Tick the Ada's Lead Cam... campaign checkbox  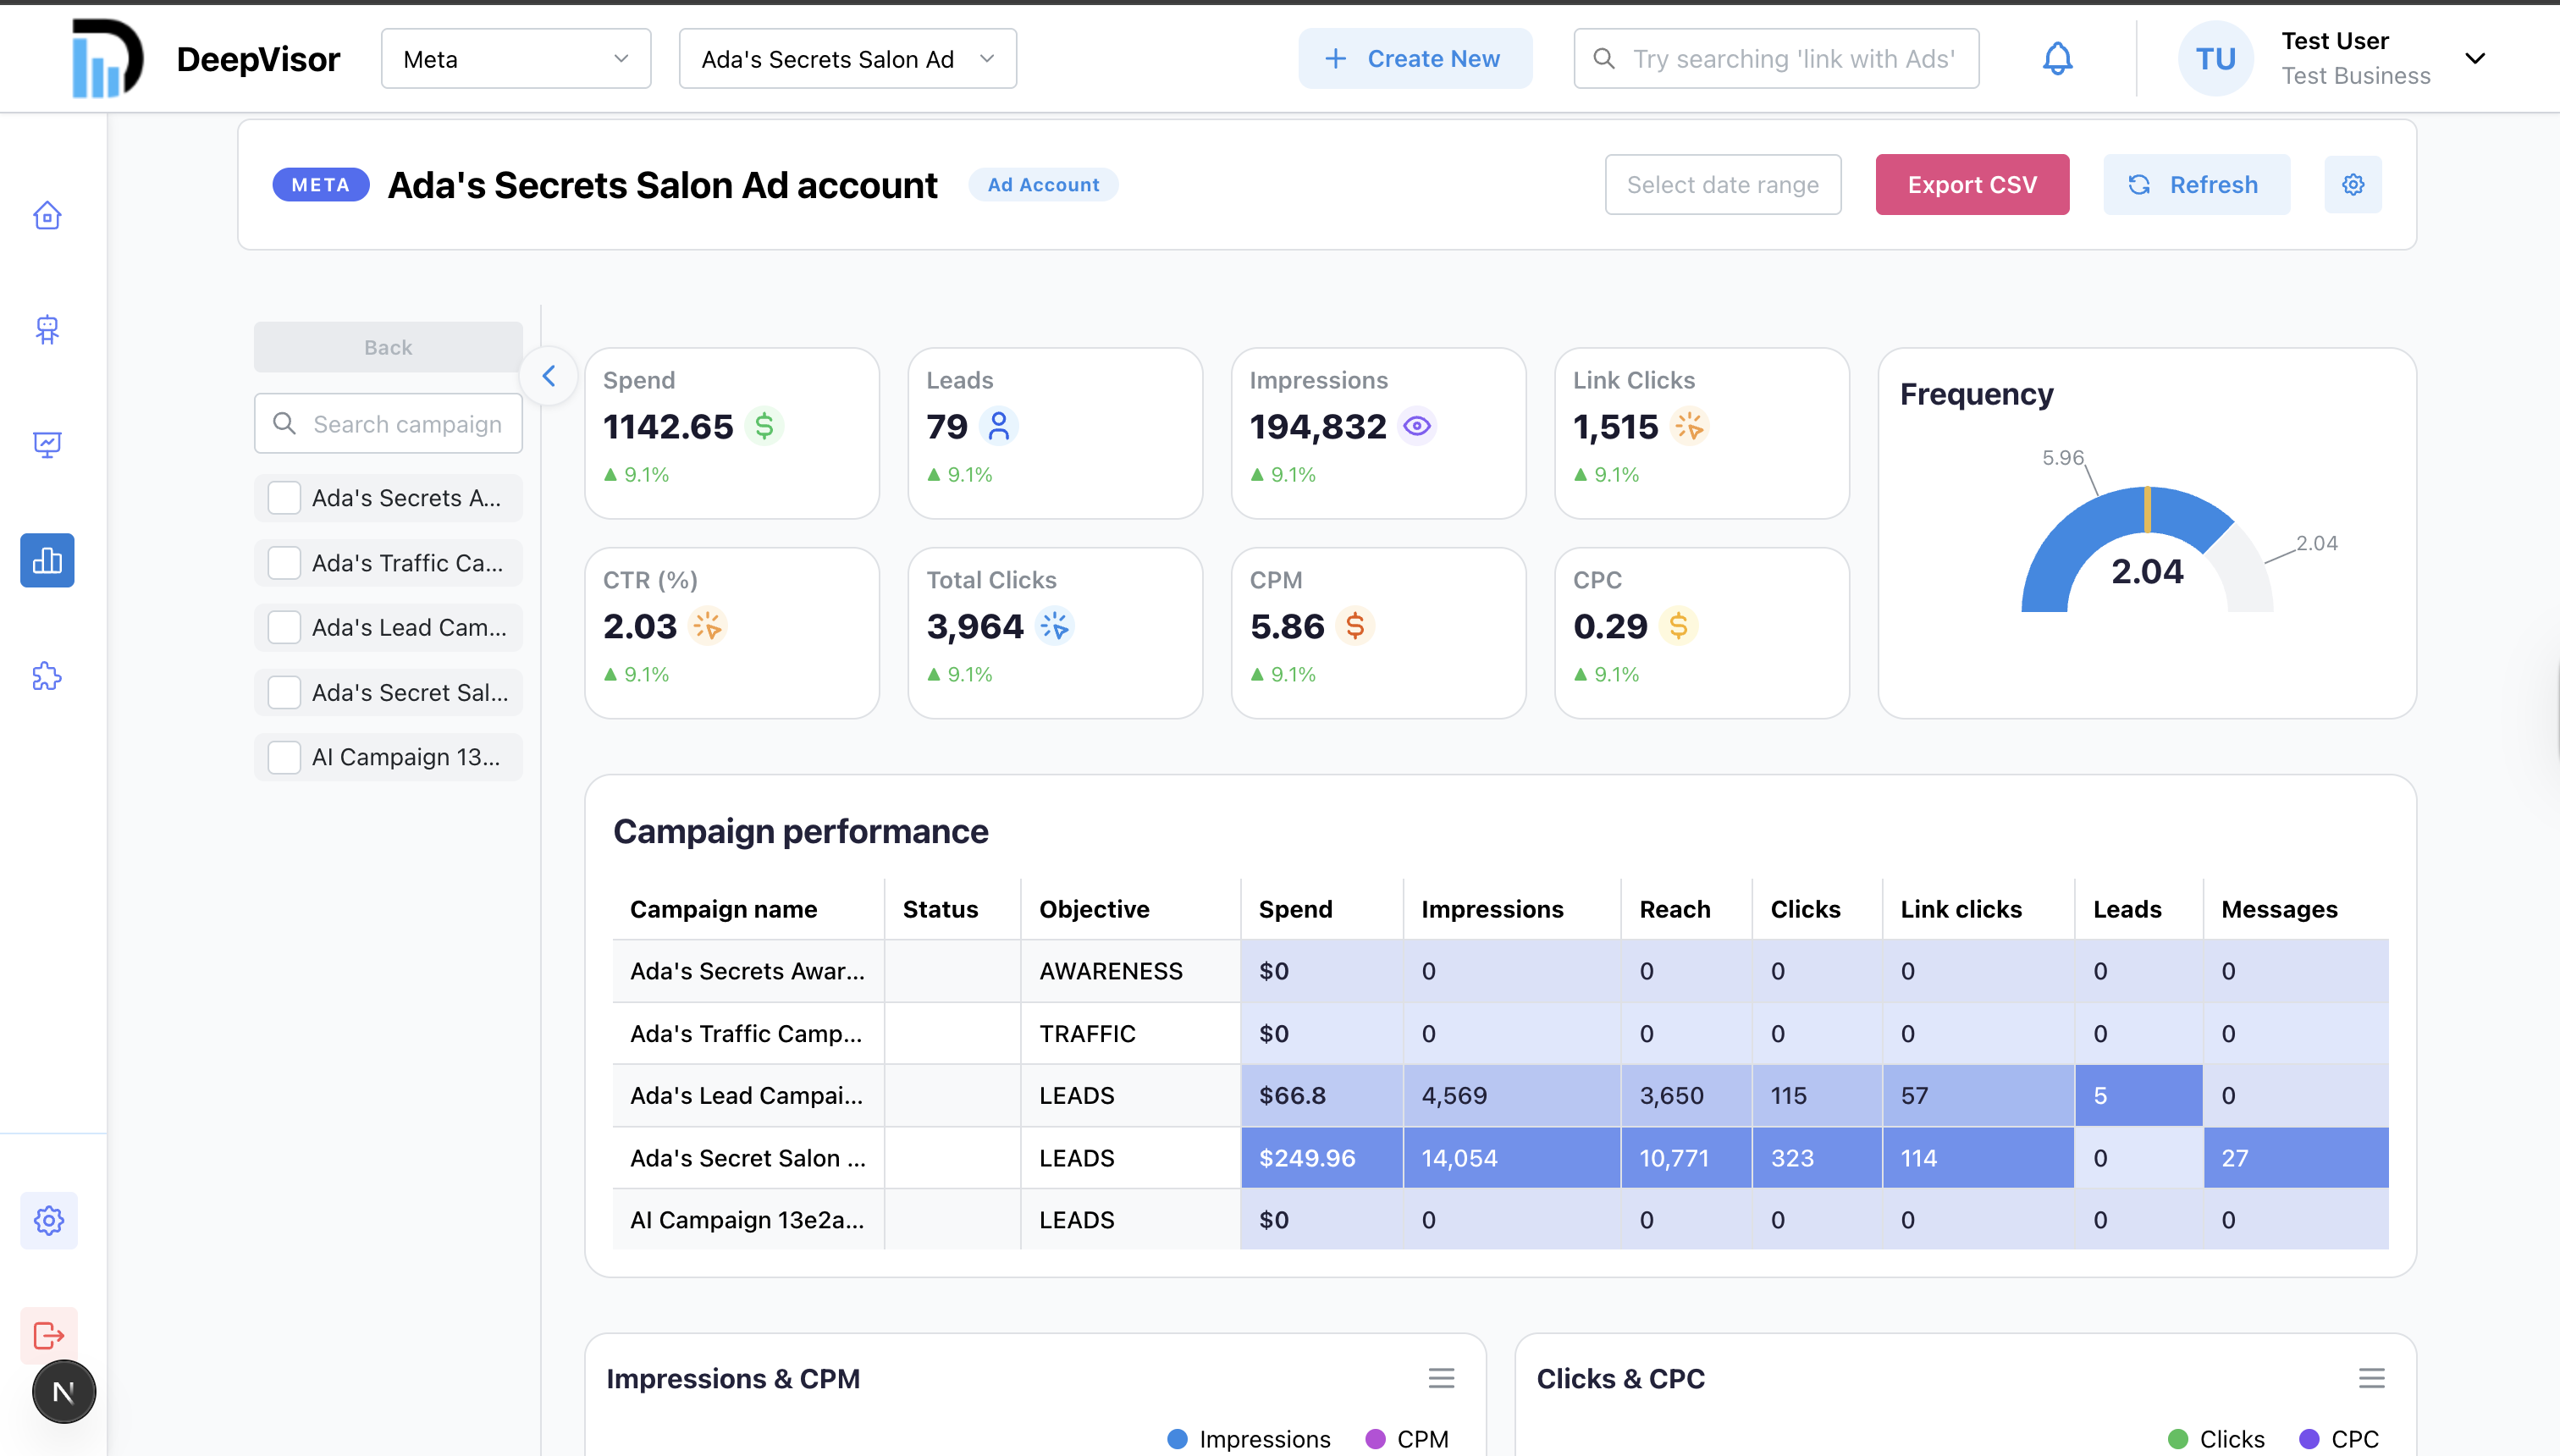click(285, 628)
